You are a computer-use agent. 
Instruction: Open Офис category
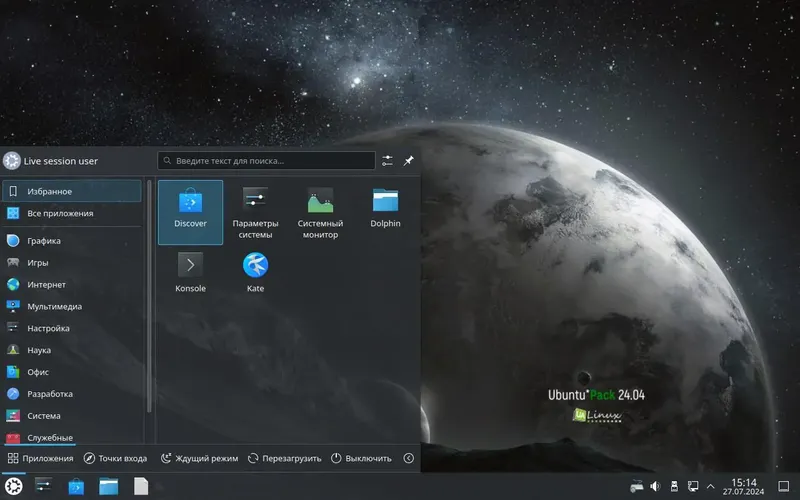point(72,372)
